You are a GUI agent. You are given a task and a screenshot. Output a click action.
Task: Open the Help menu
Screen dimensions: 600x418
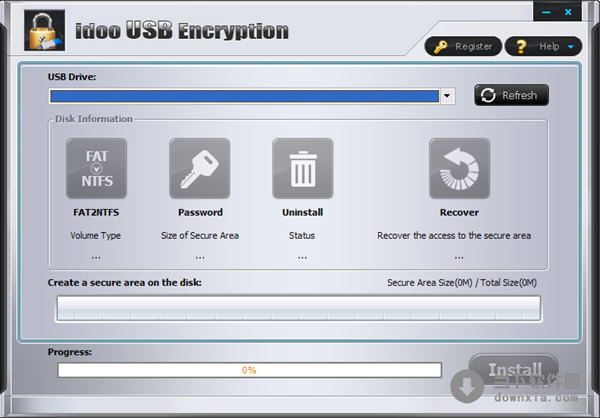(543, 46)
